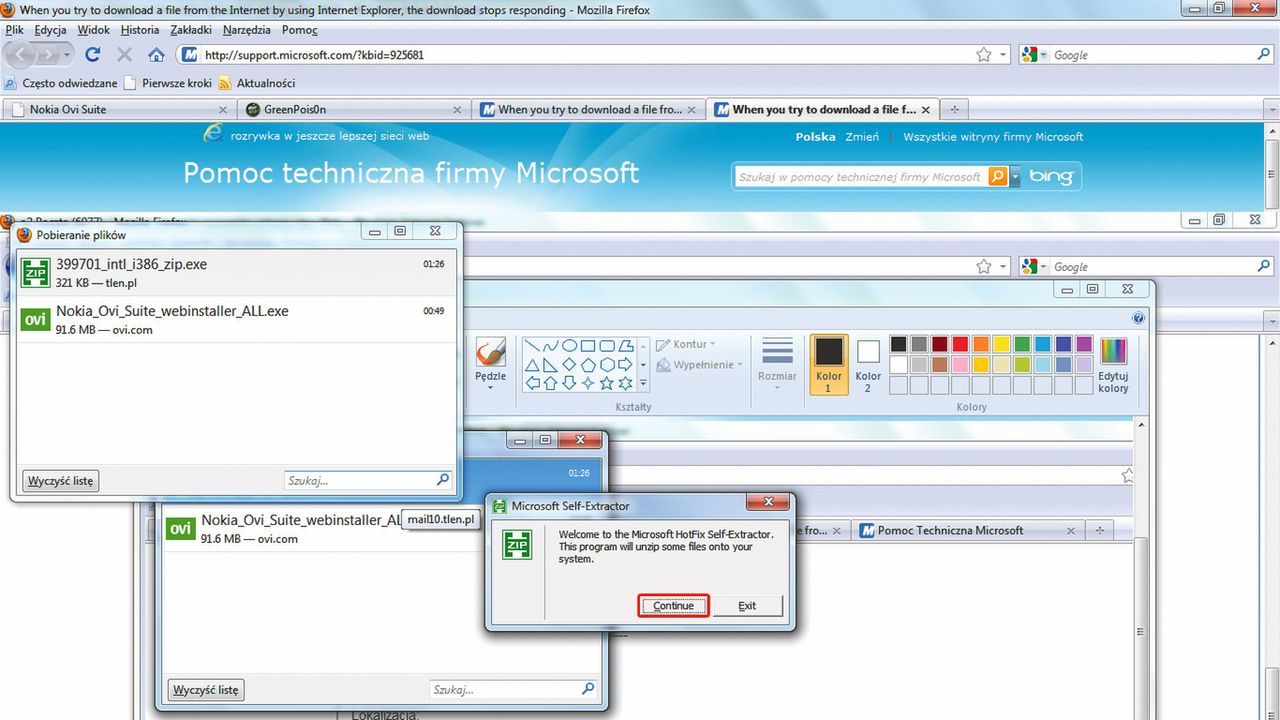Open the Często odwiedzane bookmark
Screen dimensions: 1280x720
(x=61, y=83)
